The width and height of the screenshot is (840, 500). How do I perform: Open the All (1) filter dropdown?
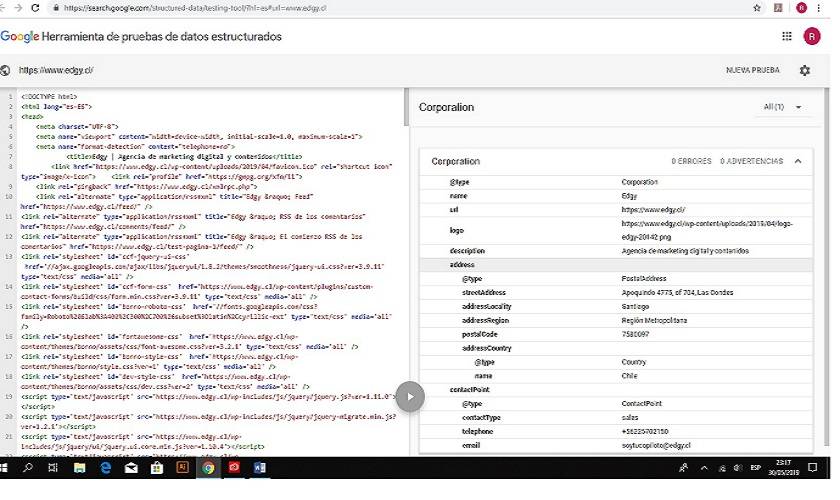[x=782, y=107]
